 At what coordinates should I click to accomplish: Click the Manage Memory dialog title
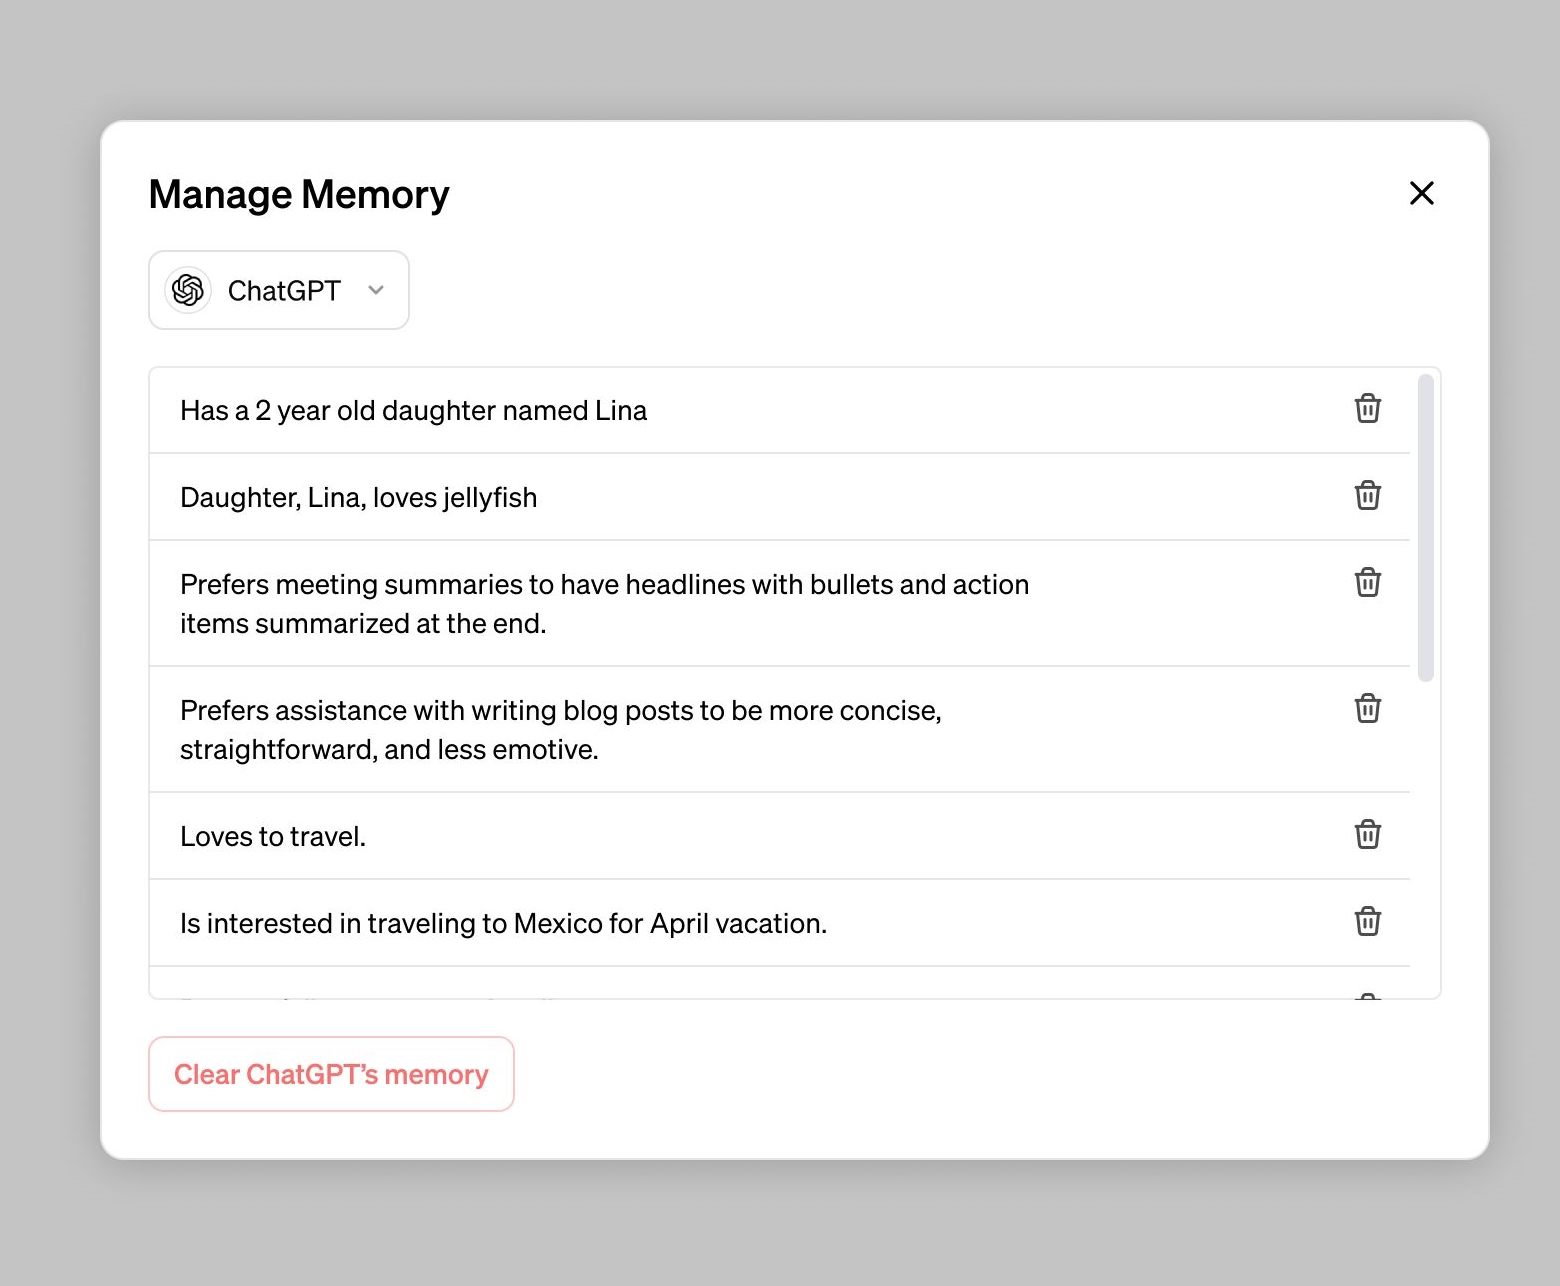(299, 195)
